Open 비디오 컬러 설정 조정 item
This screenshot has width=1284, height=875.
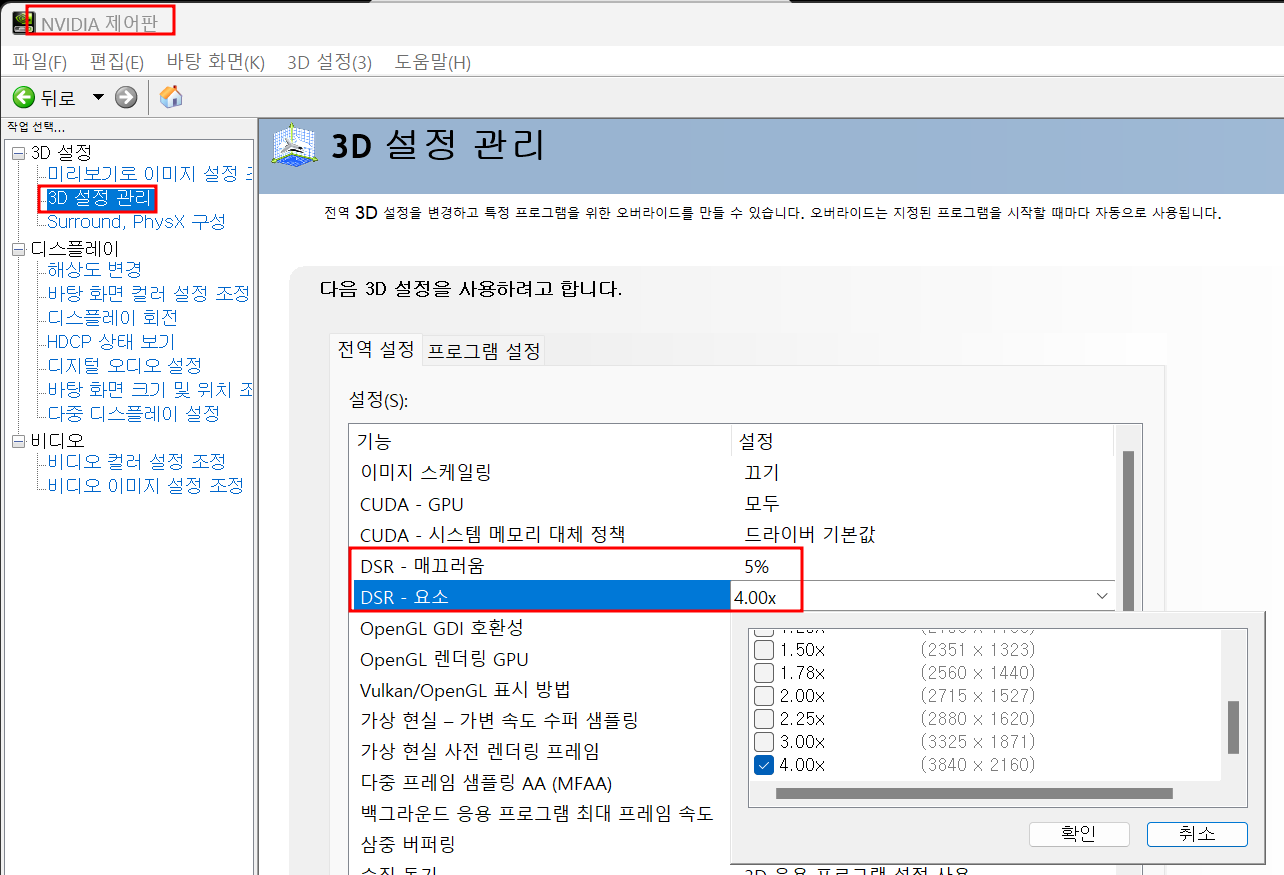(x=136, y=461)
